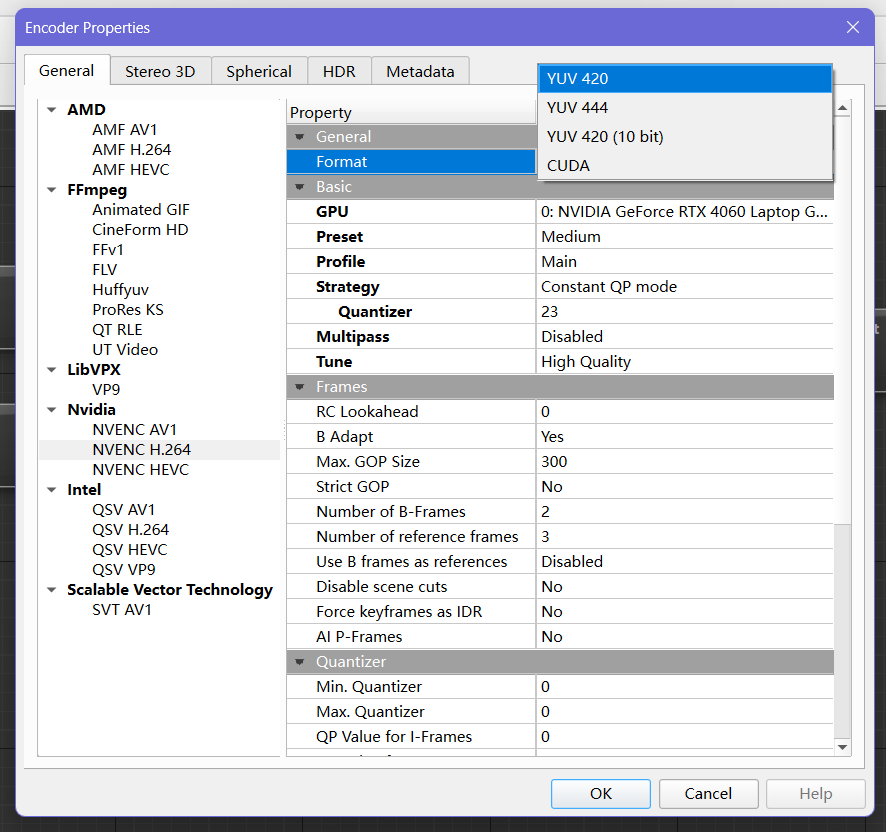886x832 pixels.
Task: Open the HDR tab
Action: [339, 71]
